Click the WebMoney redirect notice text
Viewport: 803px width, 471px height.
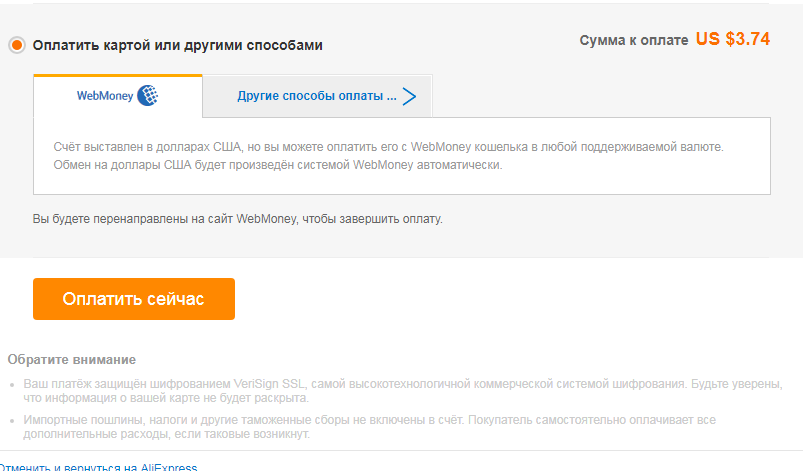[238, 219]
